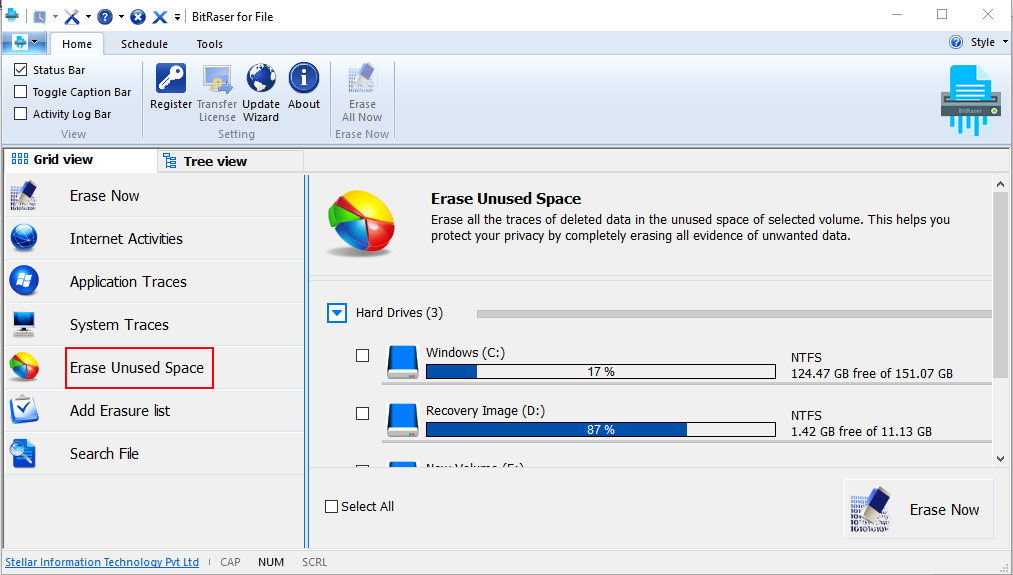Click the help icon next to Style
The width and height of the screenshot is (1013, 575).
[956, 42]
